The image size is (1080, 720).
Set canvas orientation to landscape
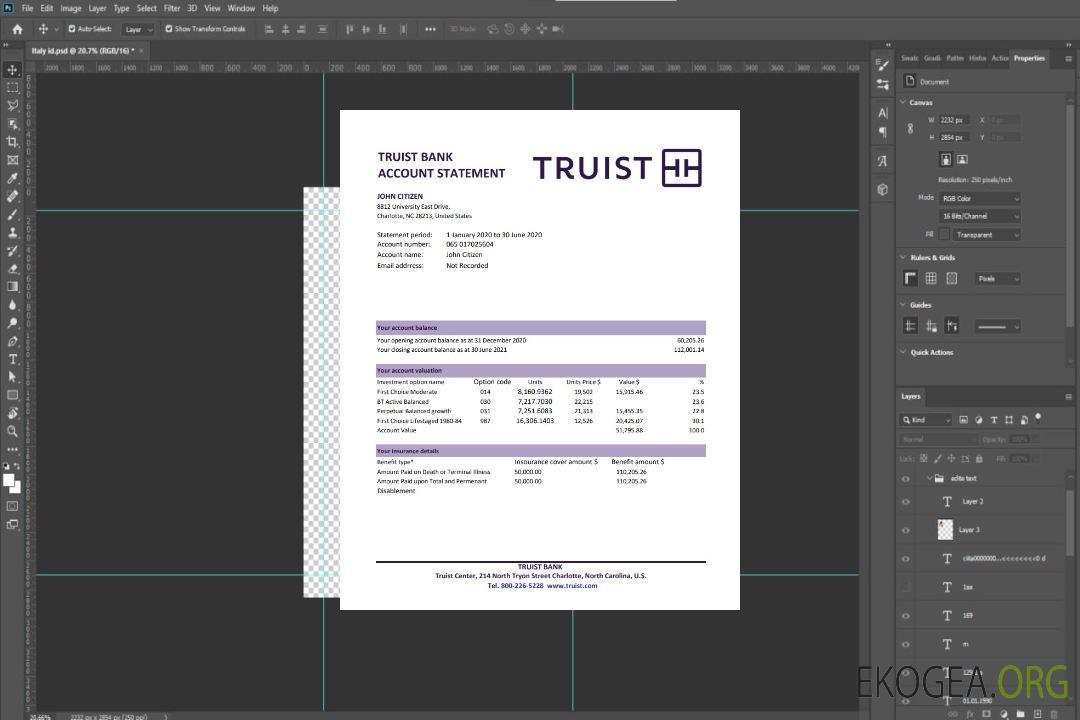[x=962, y=160]
